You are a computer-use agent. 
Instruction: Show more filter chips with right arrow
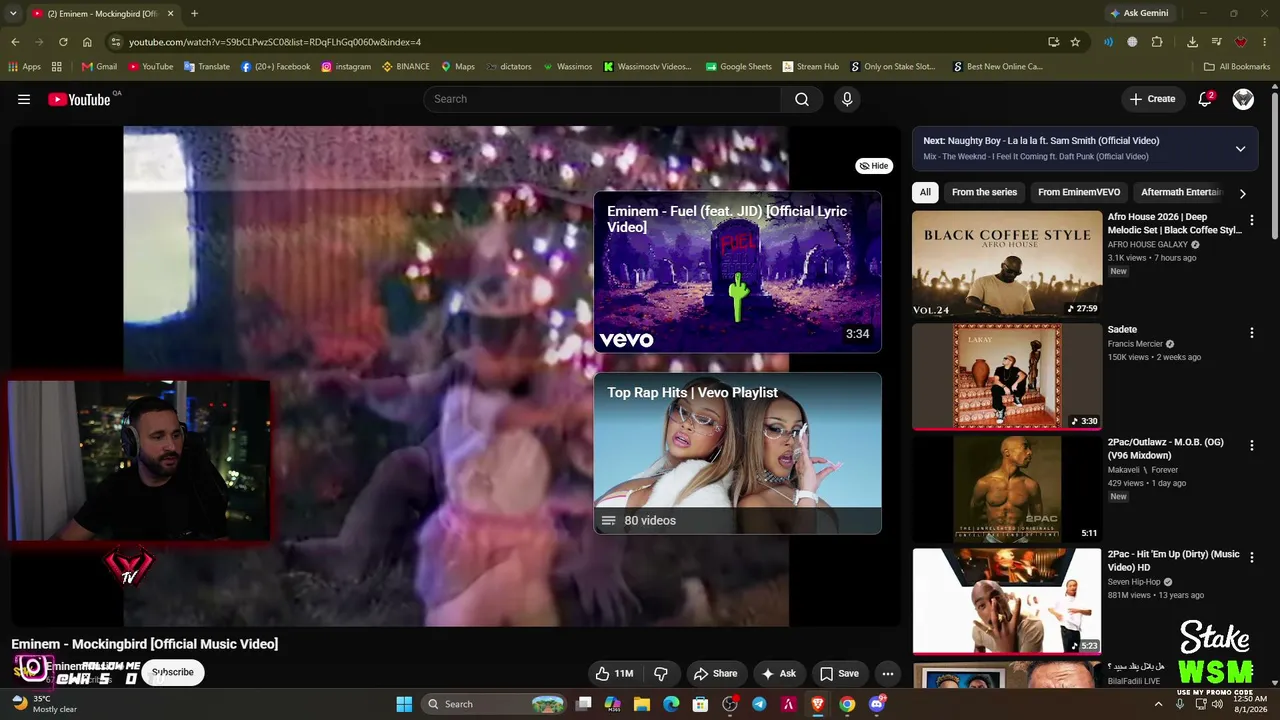(x=1242, y=193)
